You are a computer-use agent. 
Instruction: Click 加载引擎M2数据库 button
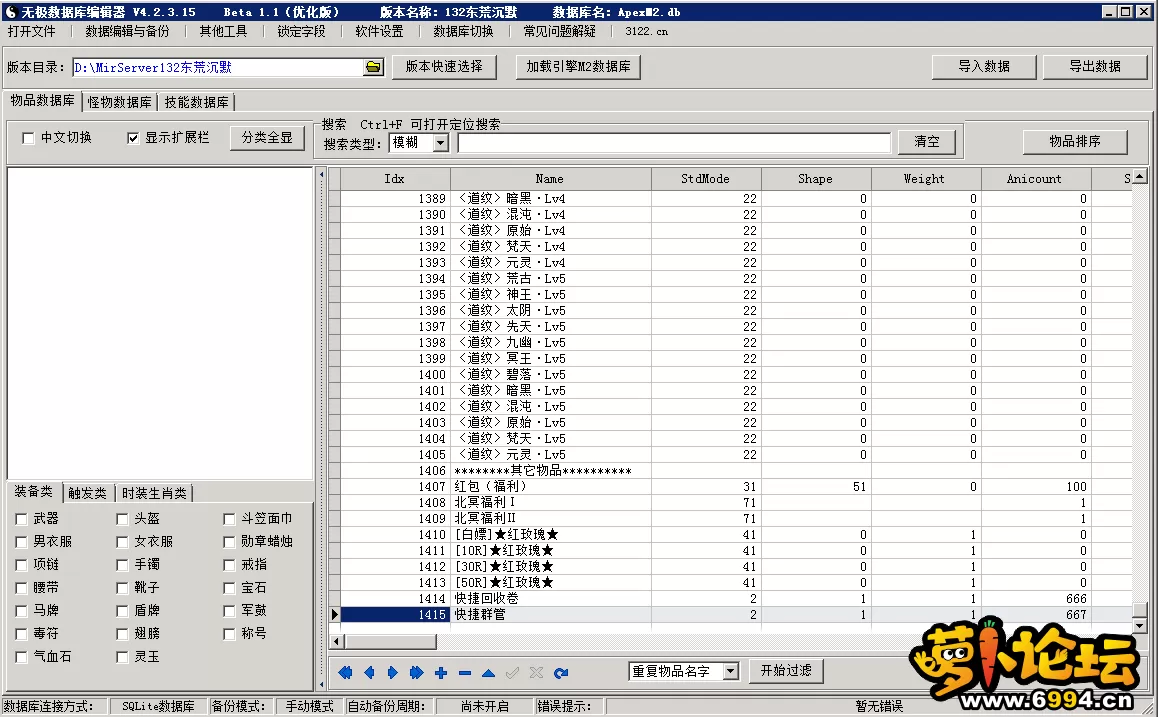pos(578,66)
